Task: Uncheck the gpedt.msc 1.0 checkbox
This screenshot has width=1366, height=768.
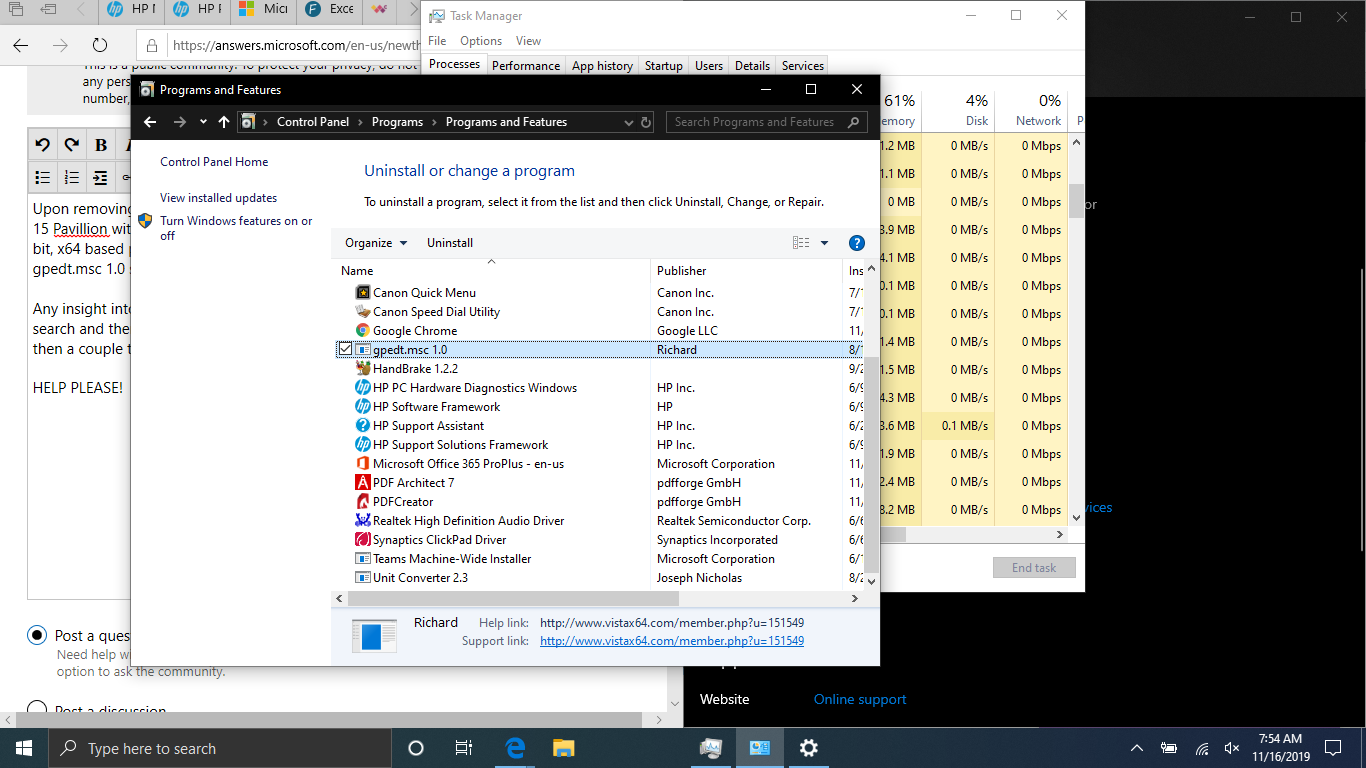Action: 345,349
